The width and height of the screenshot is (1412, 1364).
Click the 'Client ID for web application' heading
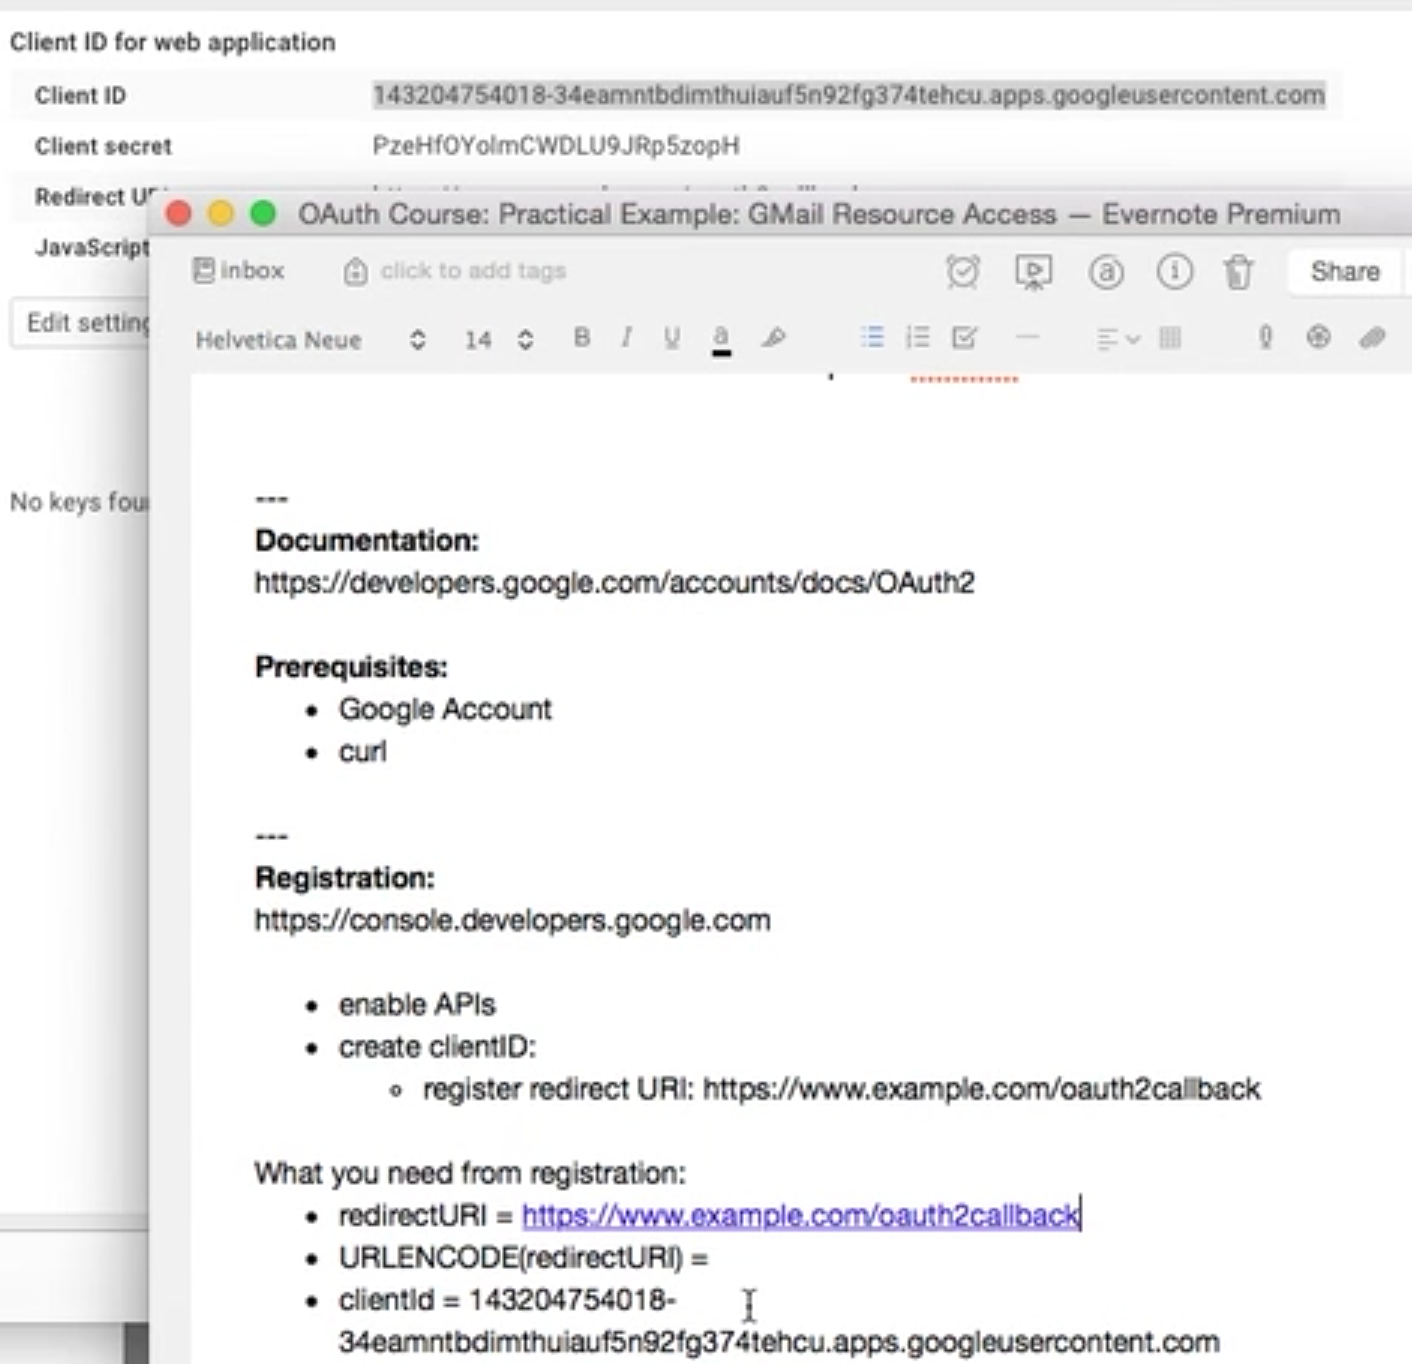172,42
